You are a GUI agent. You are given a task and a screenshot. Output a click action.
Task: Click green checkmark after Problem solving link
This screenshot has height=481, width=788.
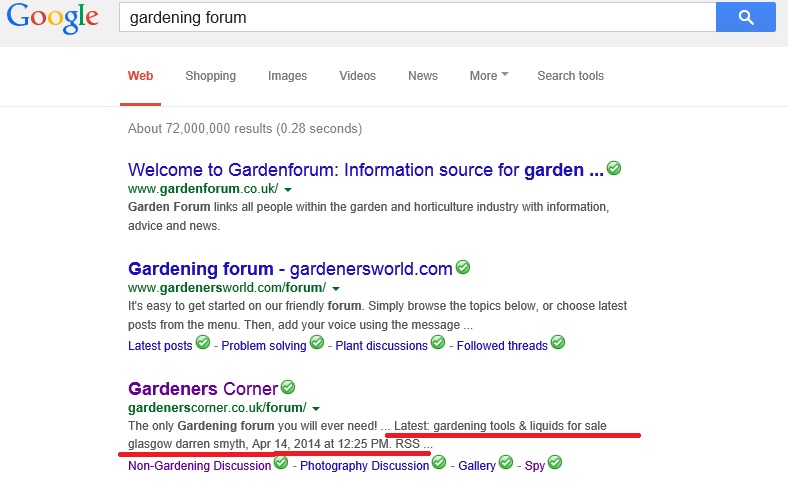coord(317,343)
